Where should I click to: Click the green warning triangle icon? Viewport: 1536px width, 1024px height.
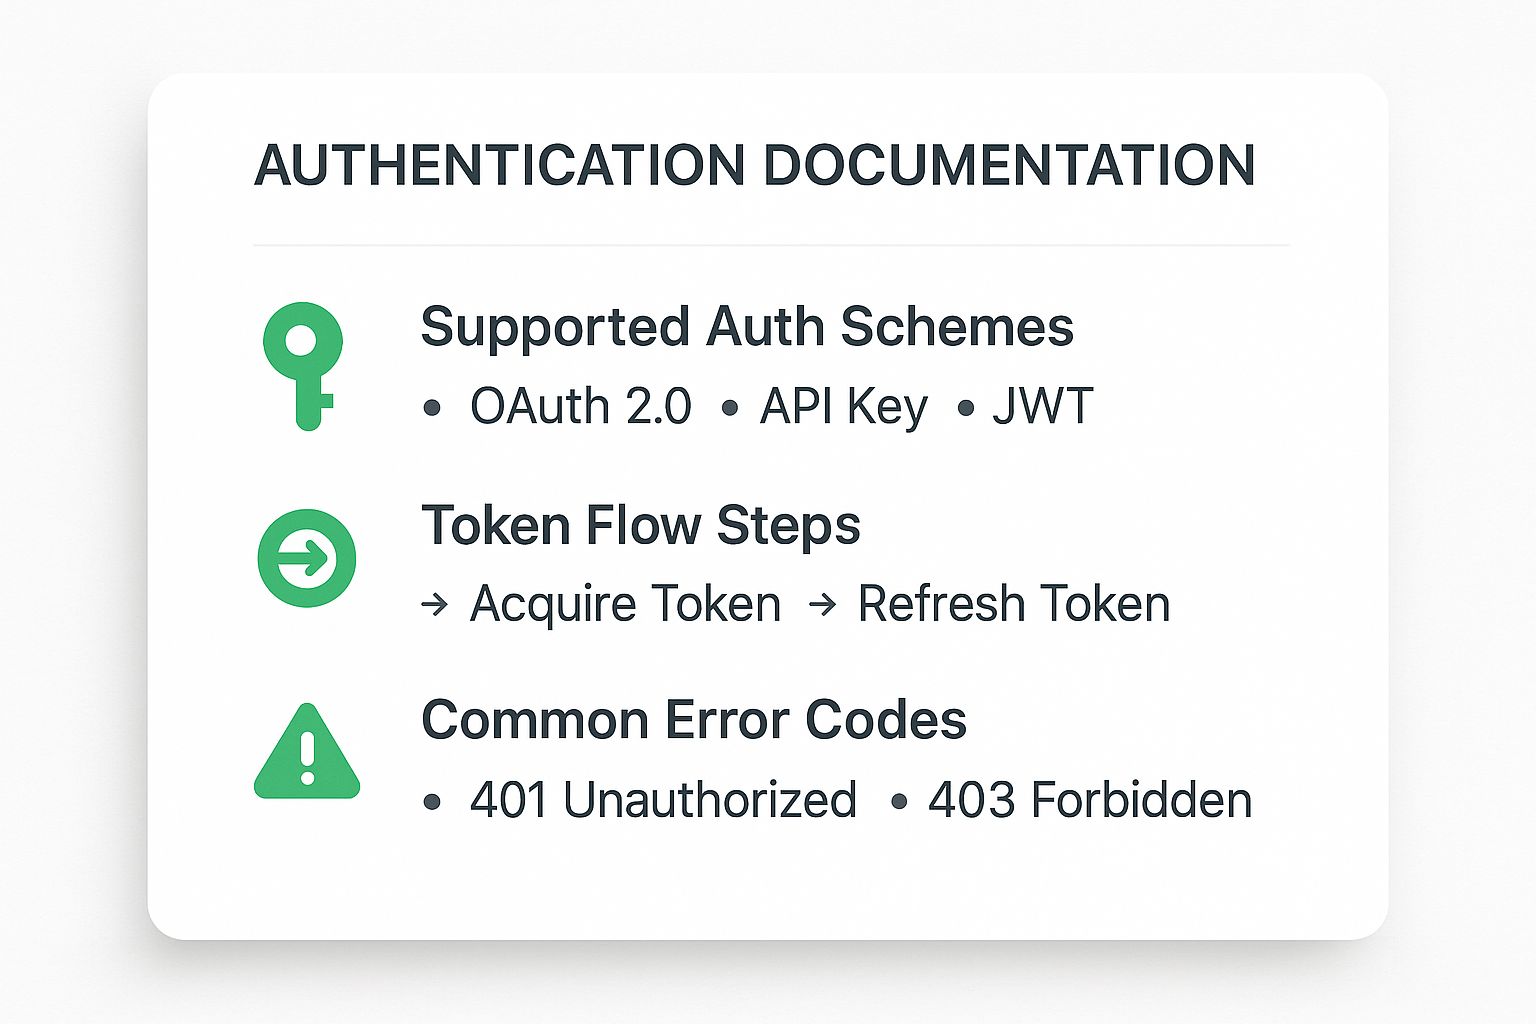pyautogui.click(x=307, y=753)
